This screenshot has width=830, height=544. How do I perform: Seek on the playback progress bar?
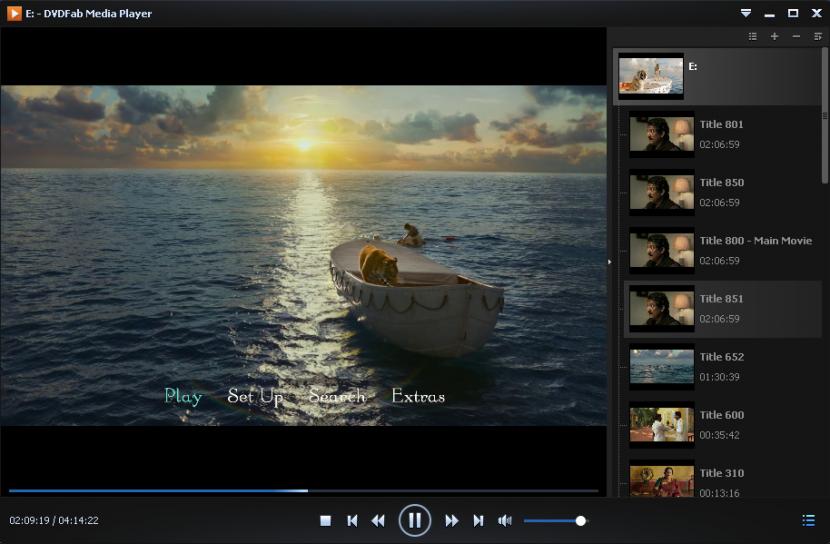coord(303,491)
